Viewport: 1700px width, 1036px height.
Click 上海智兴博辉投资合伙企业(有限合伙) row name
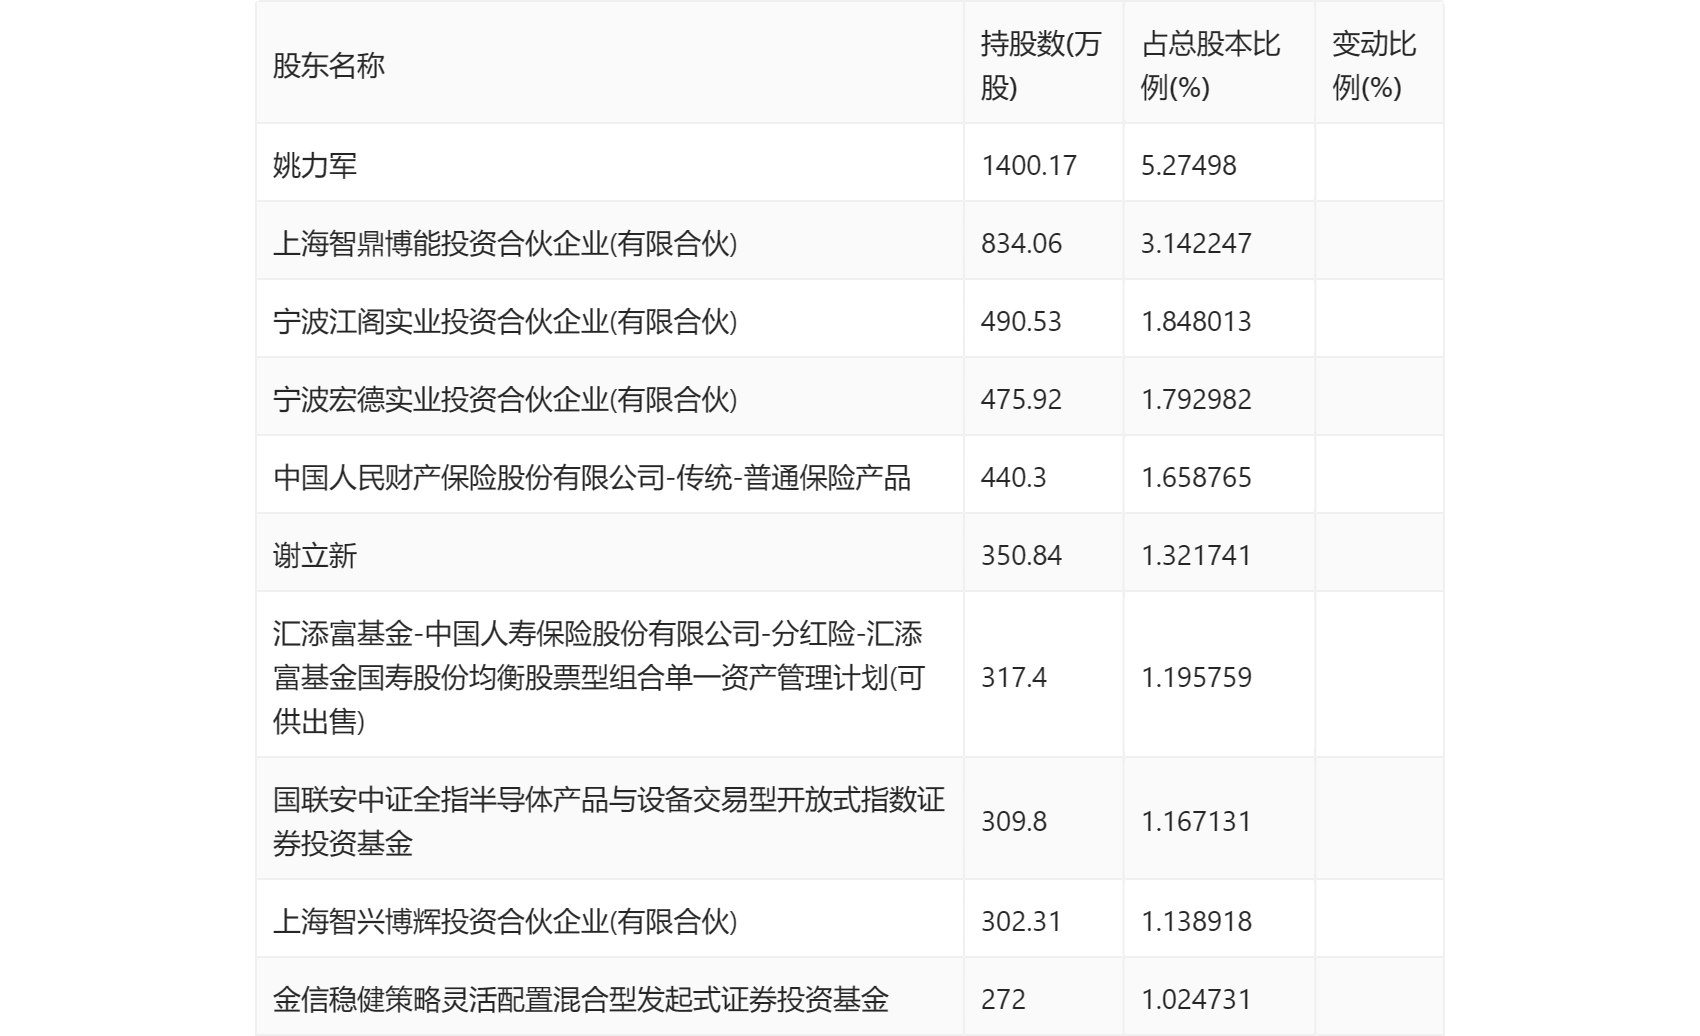point(505,921)
